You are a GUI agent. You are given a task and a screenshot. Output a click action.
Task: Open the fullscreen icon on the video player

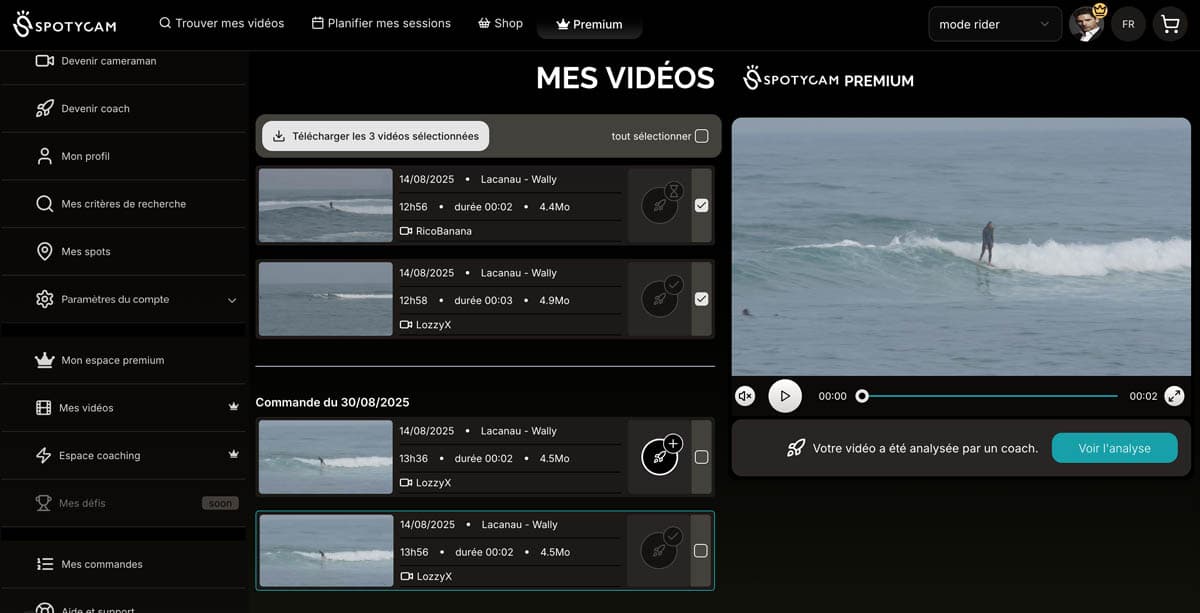pos(1174,395)
